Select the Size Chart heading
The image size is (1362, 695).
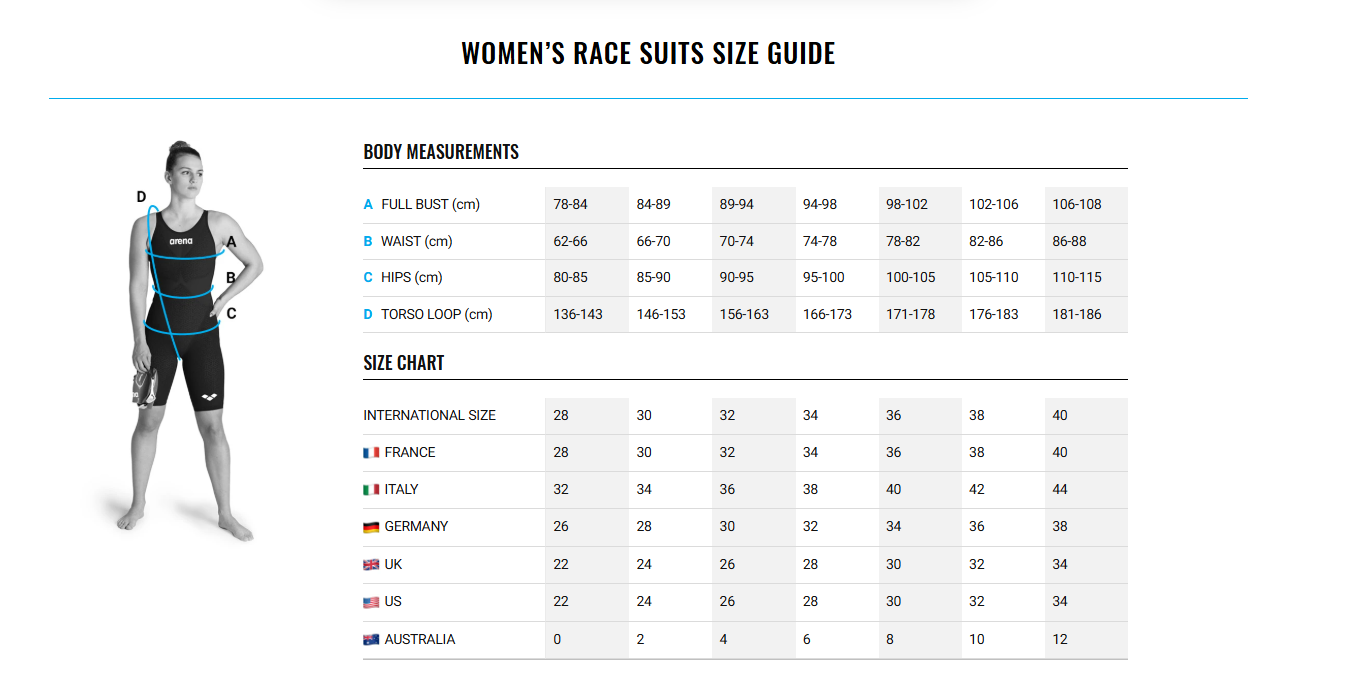click(404, 363)
